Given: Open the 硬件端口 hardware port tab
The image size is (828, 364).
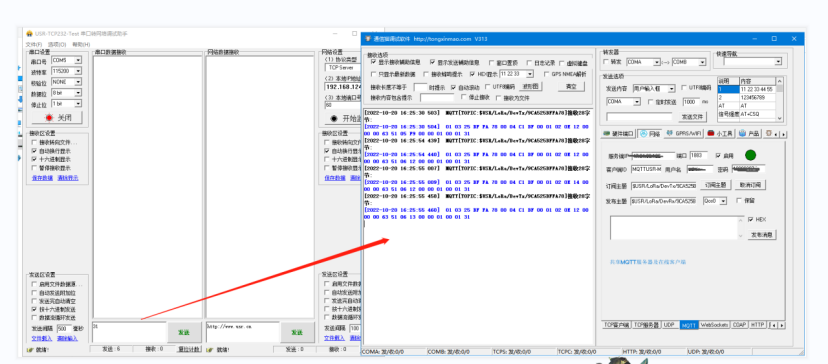Looking at the screenshot, I should (x=618, y=134).
